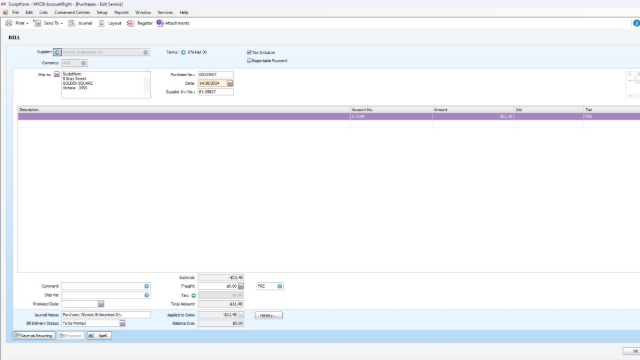Open the Reports menu
Viewport: 640px width, 360px height.
[121, 13]
